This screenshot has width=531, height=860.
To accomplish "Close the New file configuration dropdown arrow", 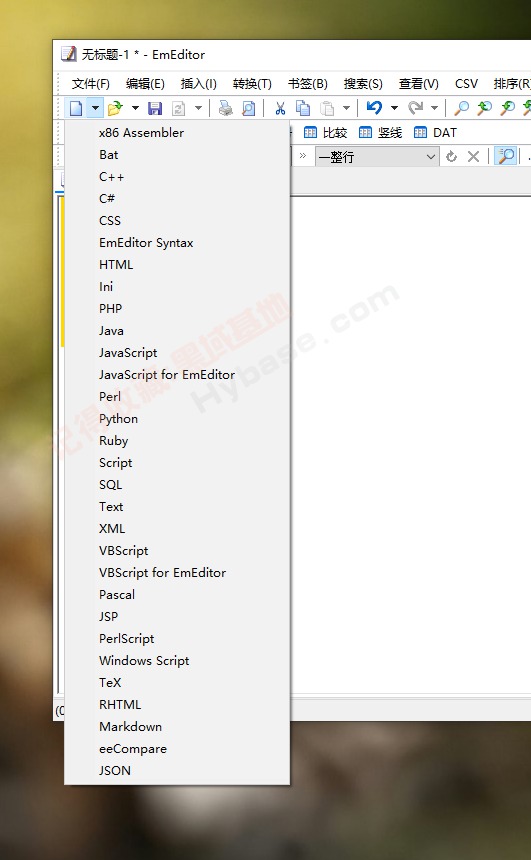I will pyautogui.click(x=95, y=108).
